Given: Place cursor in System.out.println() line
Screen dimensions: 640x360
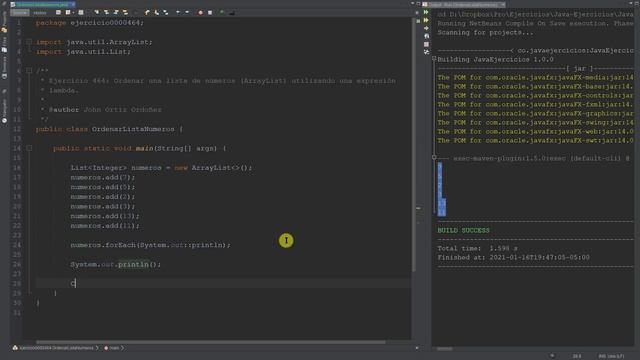Looking at the screenshot, I should (x=116, y=264).
